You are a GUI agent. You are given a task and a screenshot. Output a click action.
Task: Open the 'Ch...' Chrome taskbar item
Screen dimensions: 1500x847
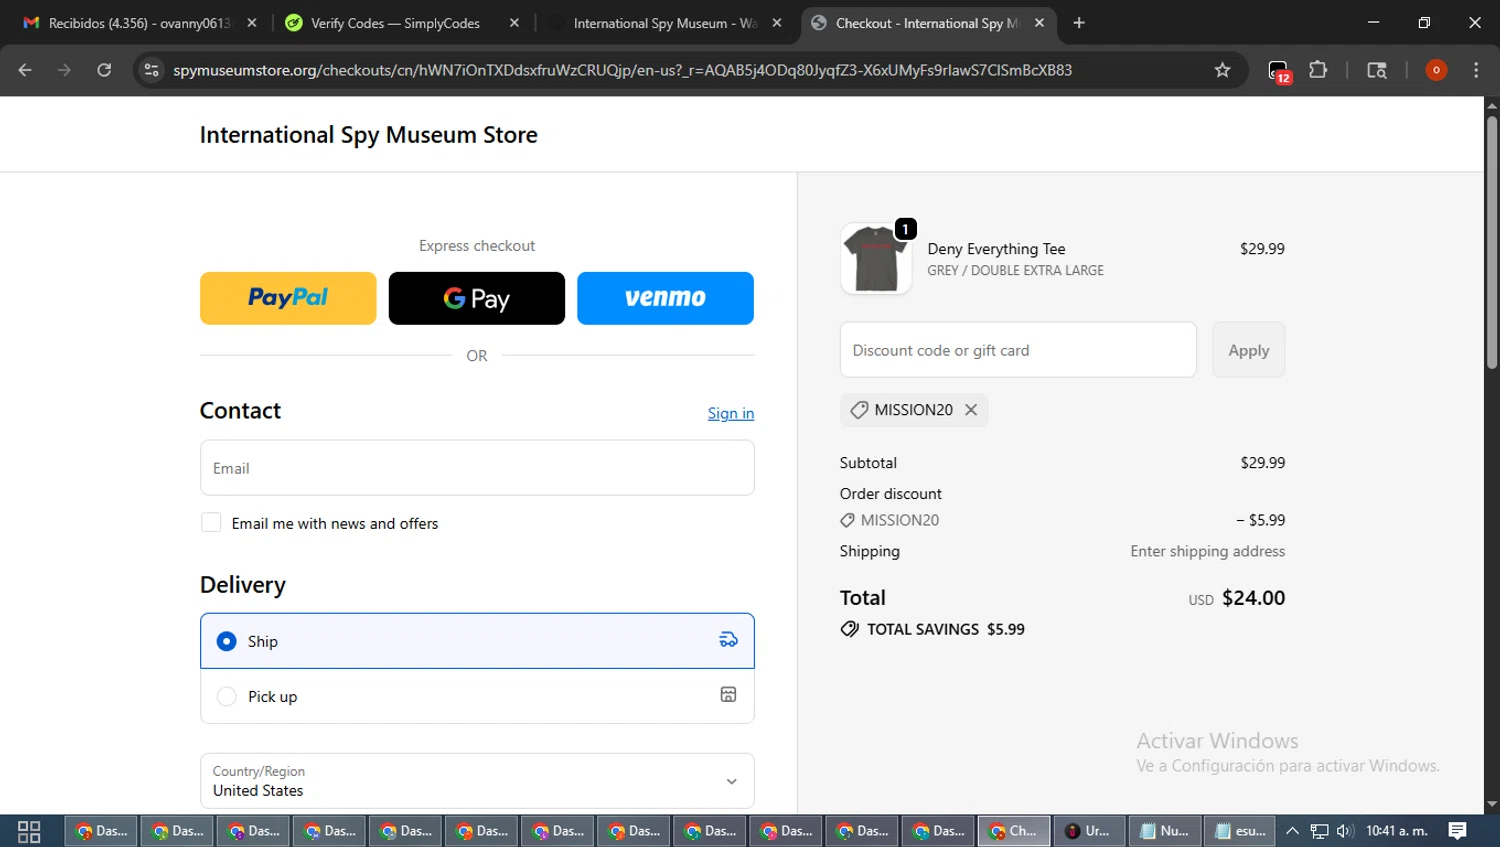coord(1013,831)
